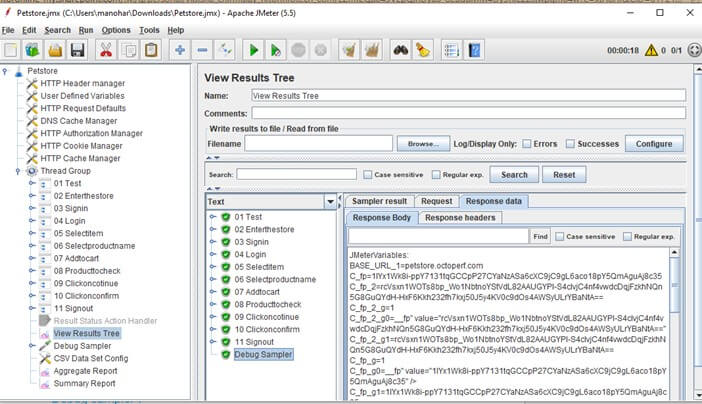Viewport: 702px width, 404px height.
Task: Select Summary Report in test plan
Action: tap(84, 383)
